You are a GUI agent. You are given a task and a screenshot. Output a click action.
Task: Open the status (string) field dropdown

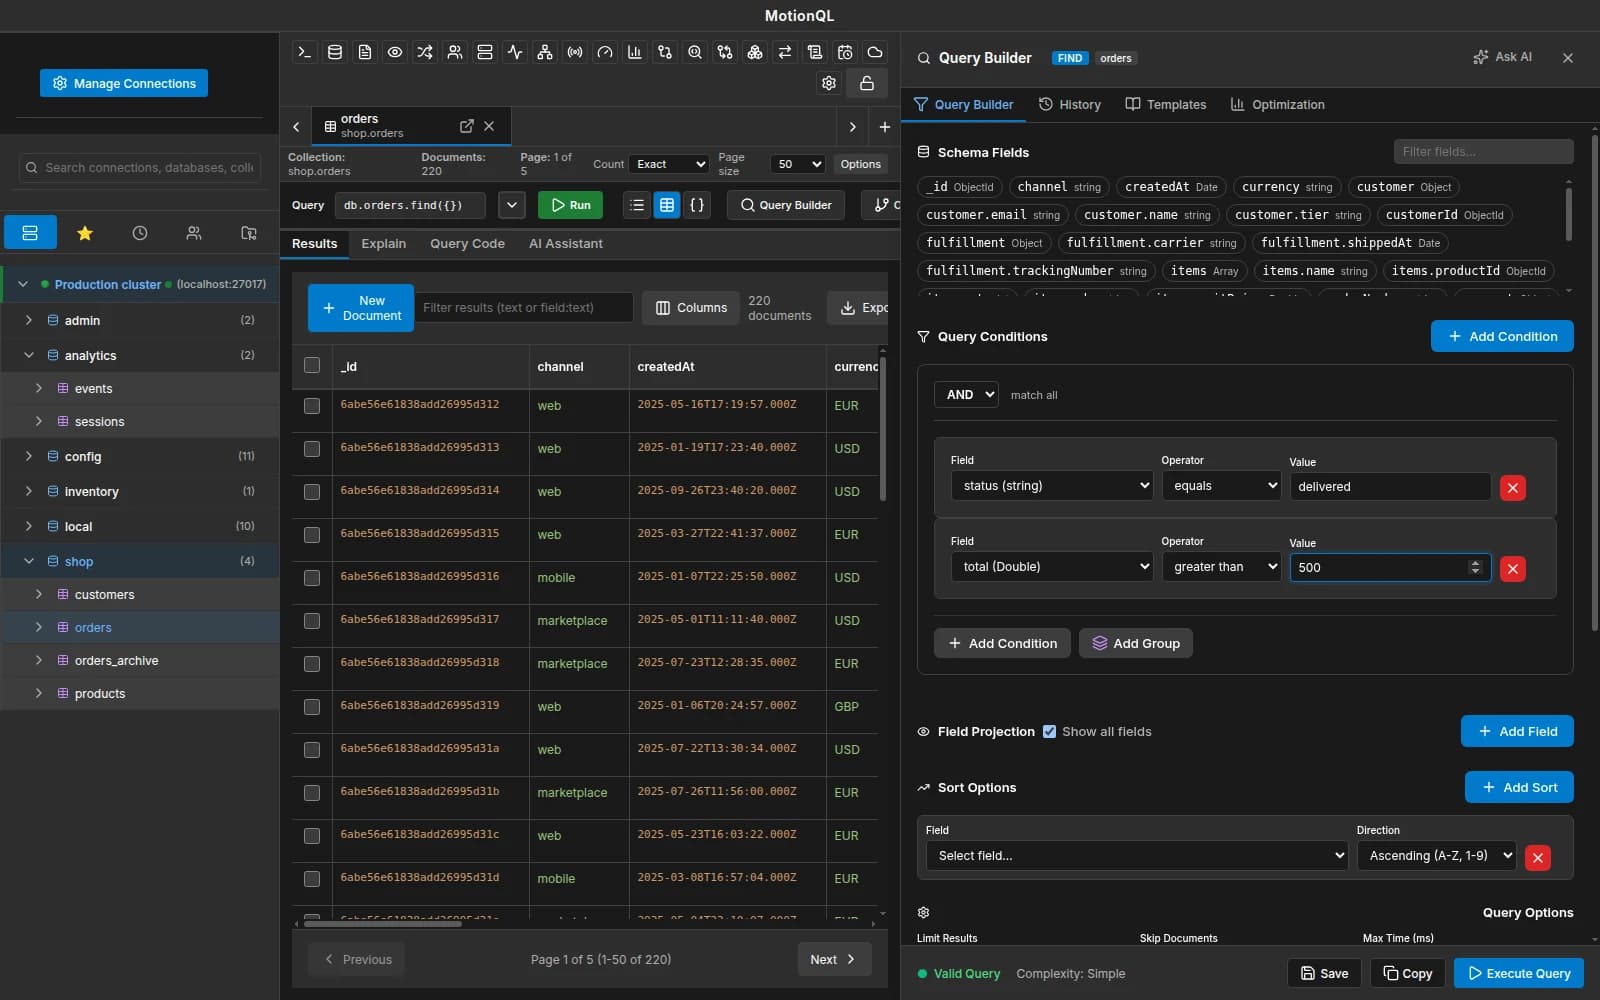(x=1052, y=486)
